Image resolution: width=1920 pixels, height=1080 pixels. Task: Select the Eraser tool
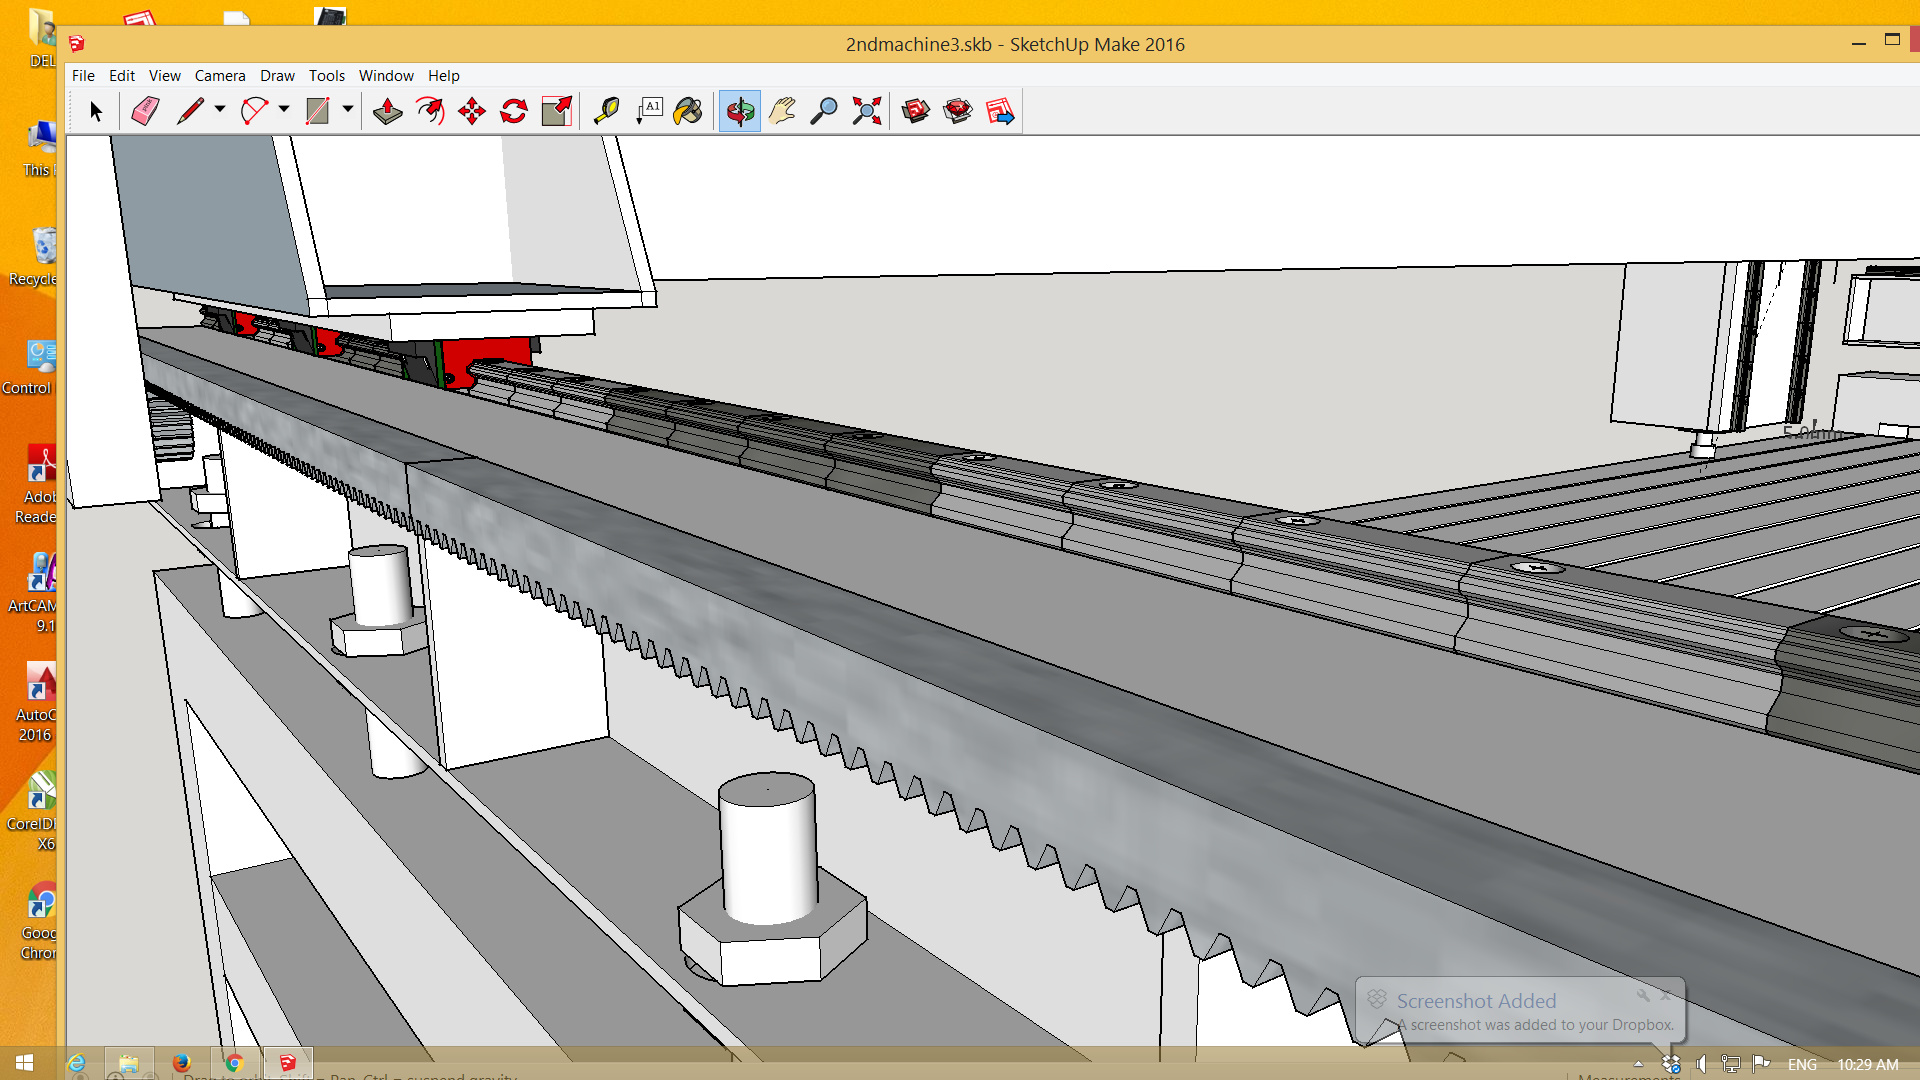click(145, 111)
